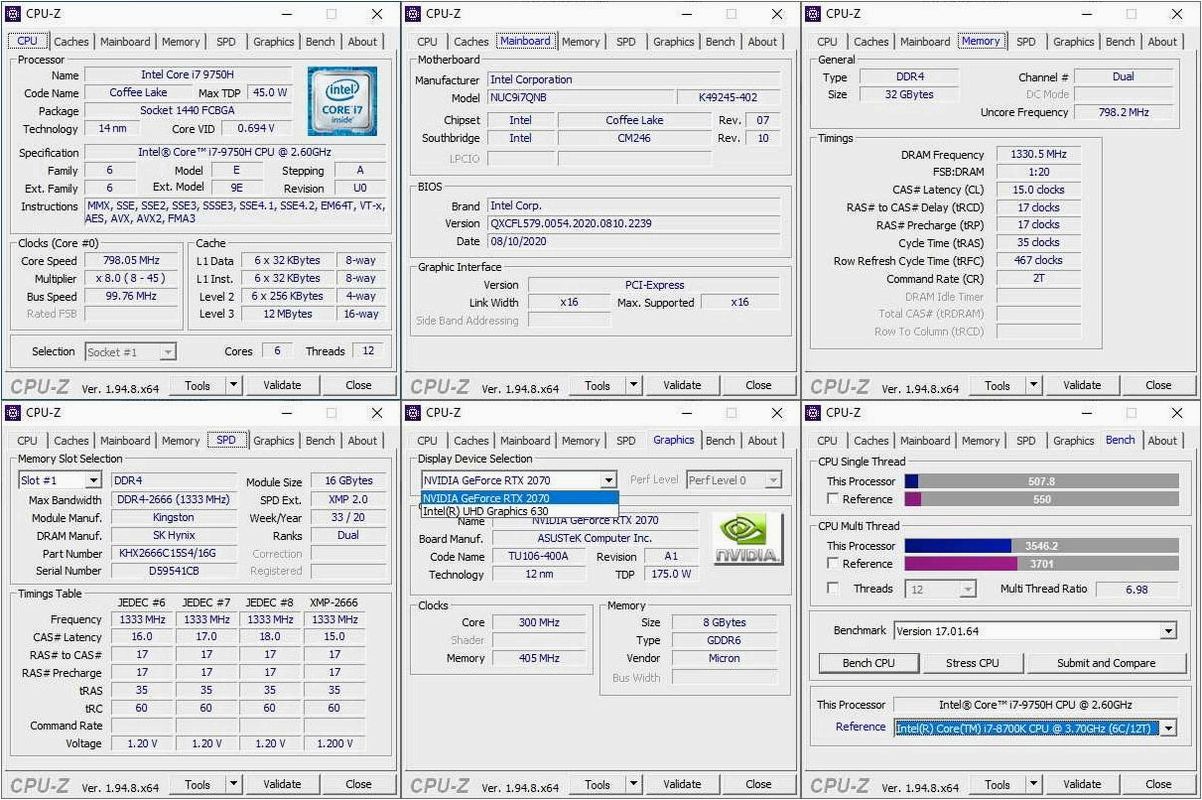Open Bench tab in the SPD window
Screen dimensions: 1202x800
320,441
